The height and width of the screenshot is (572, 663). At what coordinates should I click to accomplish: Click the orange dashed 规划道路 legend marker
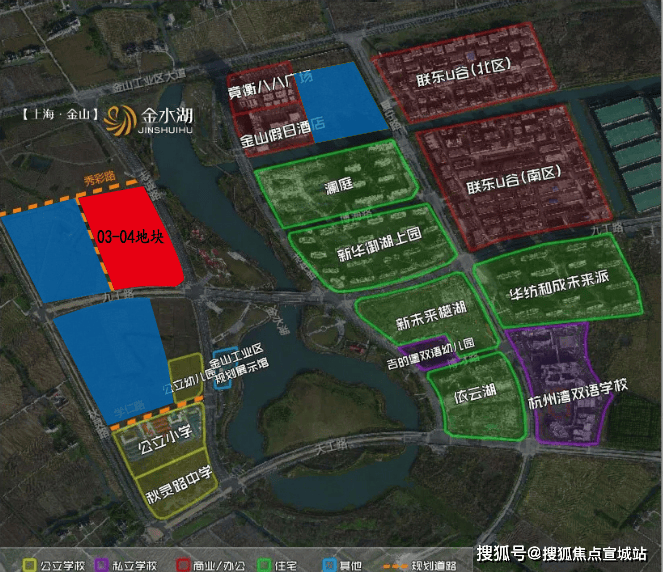tap(394, 566)
